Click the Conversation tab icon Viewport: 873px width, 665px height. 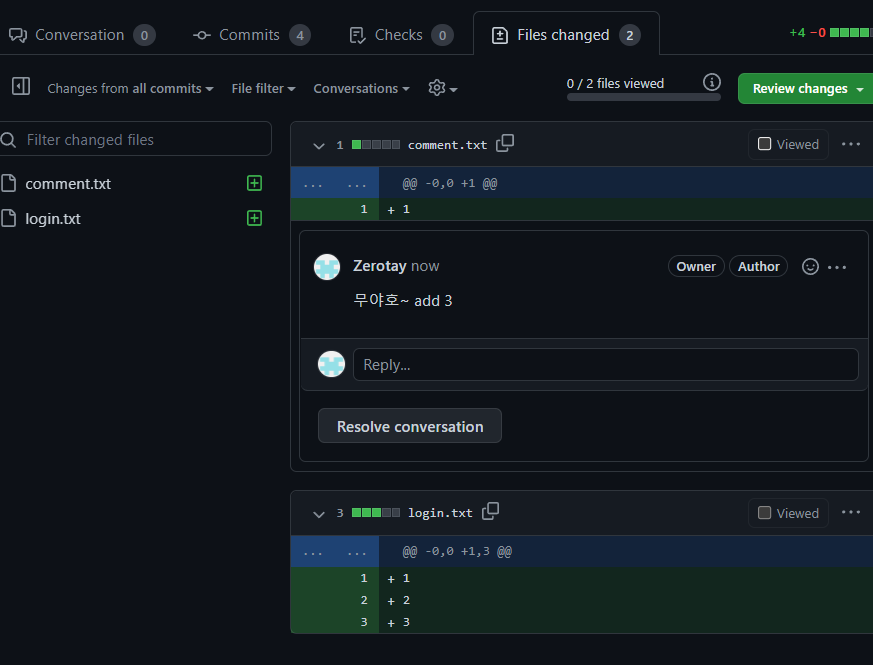pyautogui.click(x=18, y=35)
